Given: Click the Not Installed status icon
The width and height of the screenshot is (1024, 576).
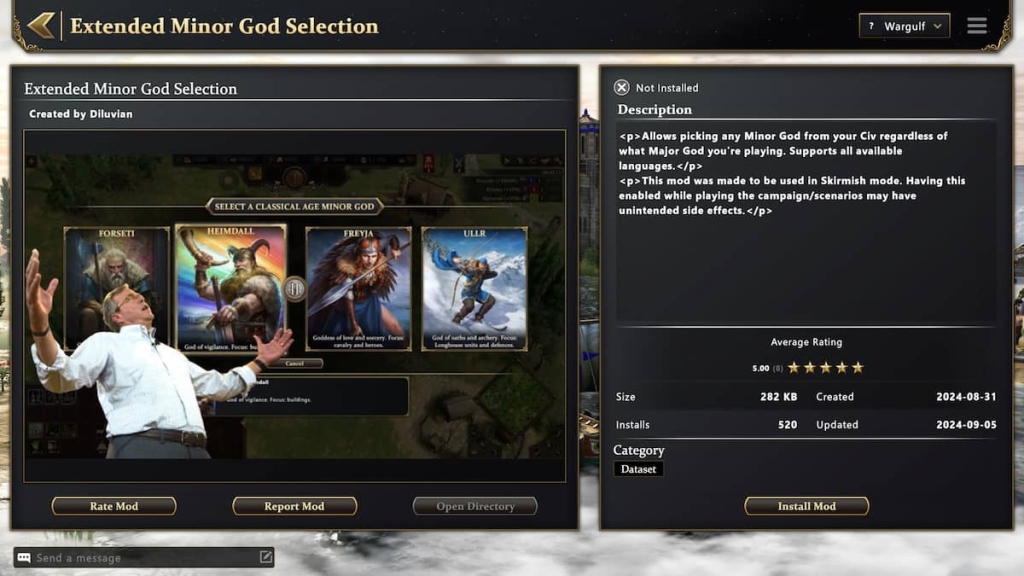Looking at the screenshot, I should pyautogui.click(x=622, y=88).
